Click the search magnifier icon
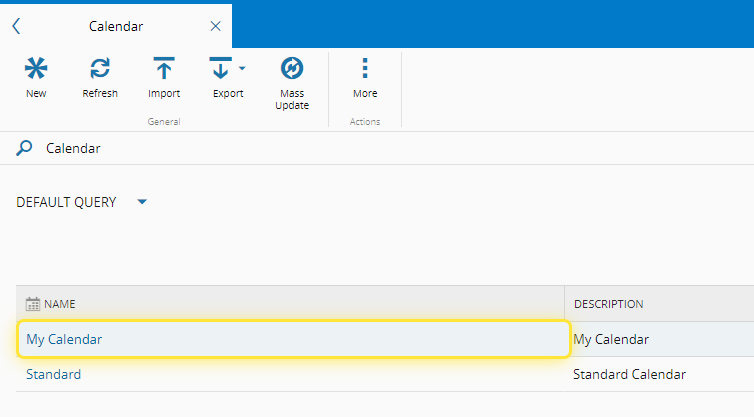The width and height of the screenshot is (754, 417). [x=25, y=148]
